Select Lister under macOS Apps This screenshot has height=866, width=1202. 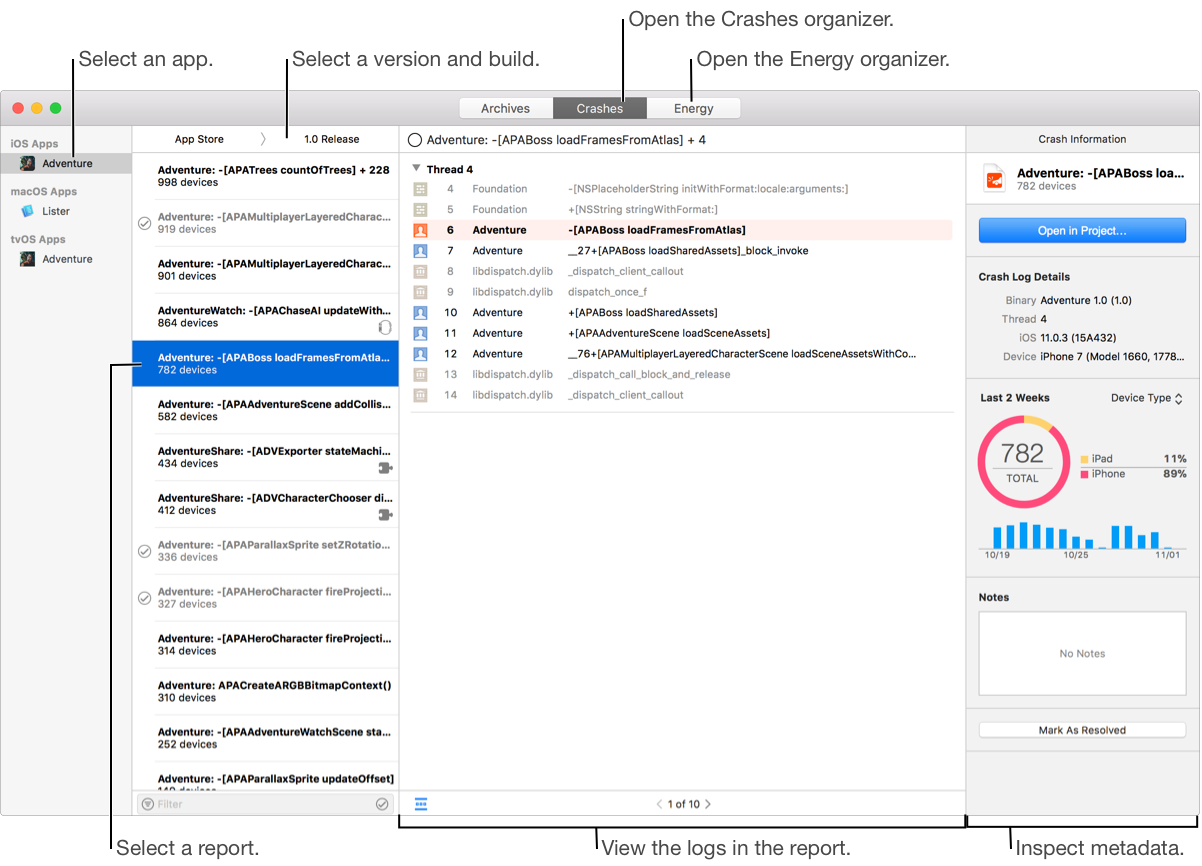(67, 211)
